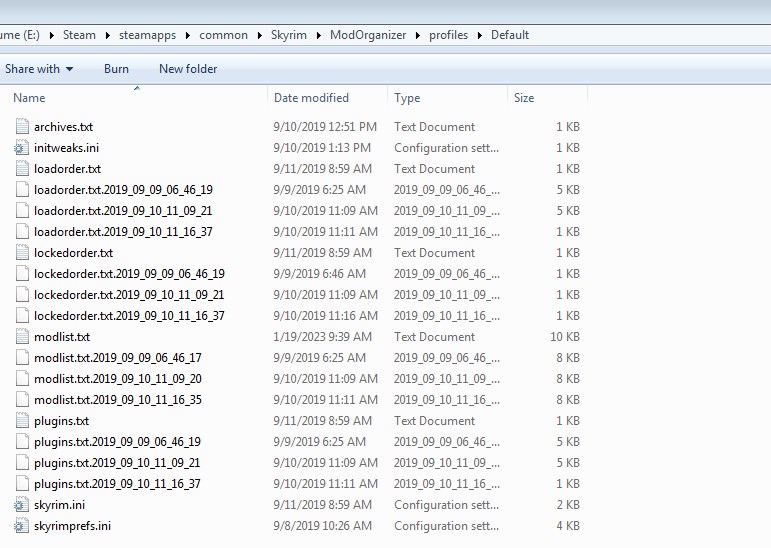Viewport: 771px width, 548px height.
Task: Click the New folder button
Action: point(188,69)
